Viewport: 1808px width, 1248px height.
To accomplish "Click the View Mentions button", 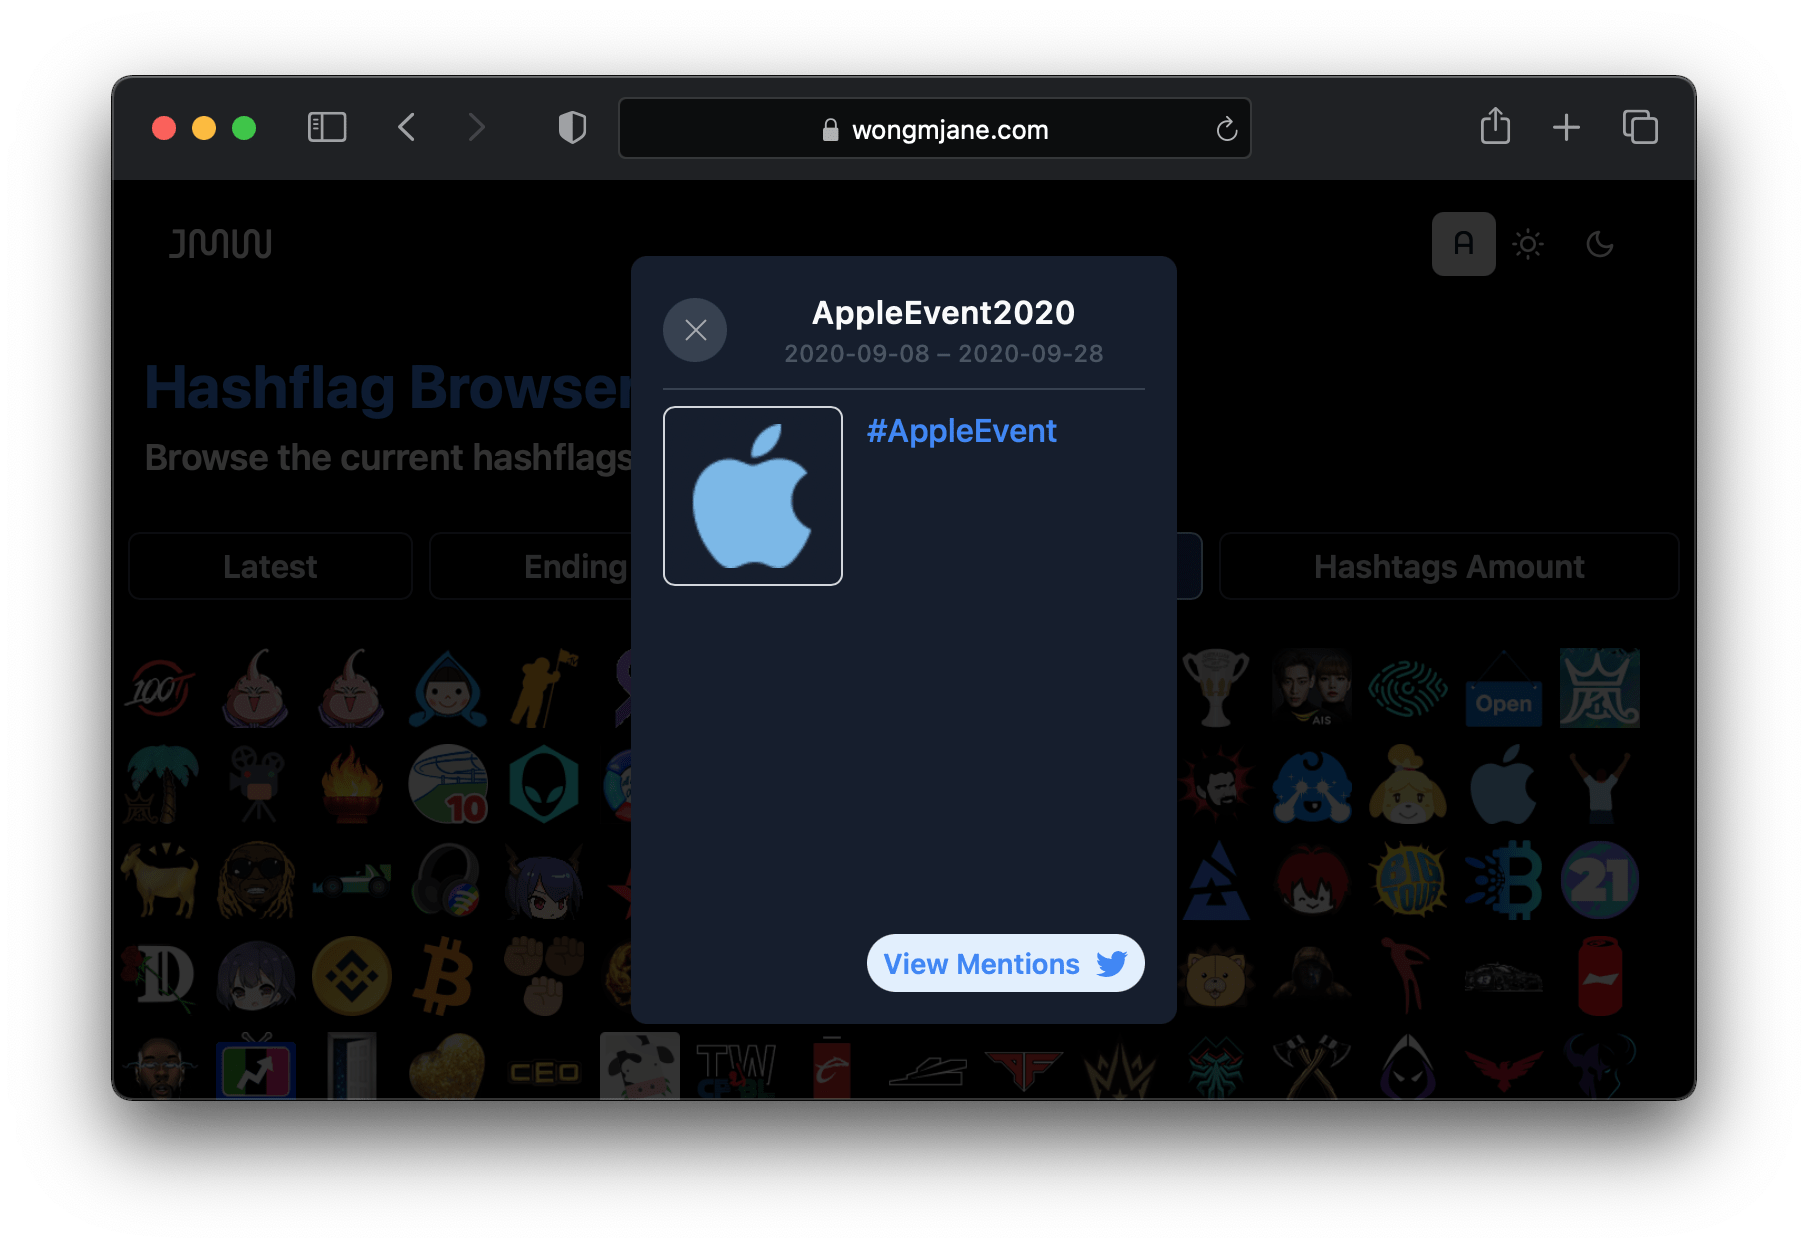I will click(1005, 963).
